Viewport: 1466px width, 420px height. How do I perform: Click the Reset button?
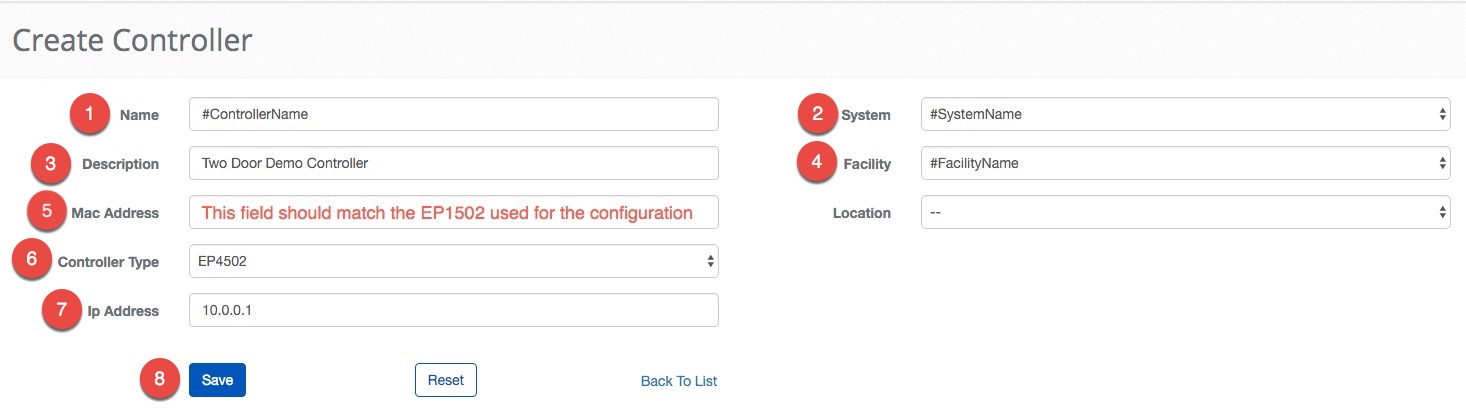pyautogui.click(x=445, y=380)
